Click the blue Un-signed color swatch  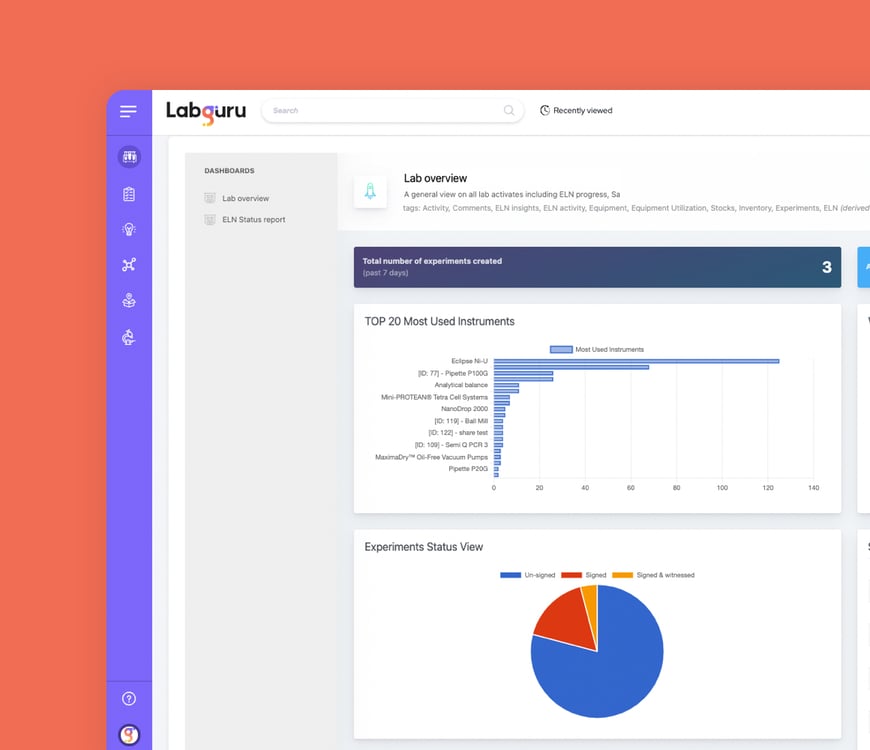coord(510,574)
